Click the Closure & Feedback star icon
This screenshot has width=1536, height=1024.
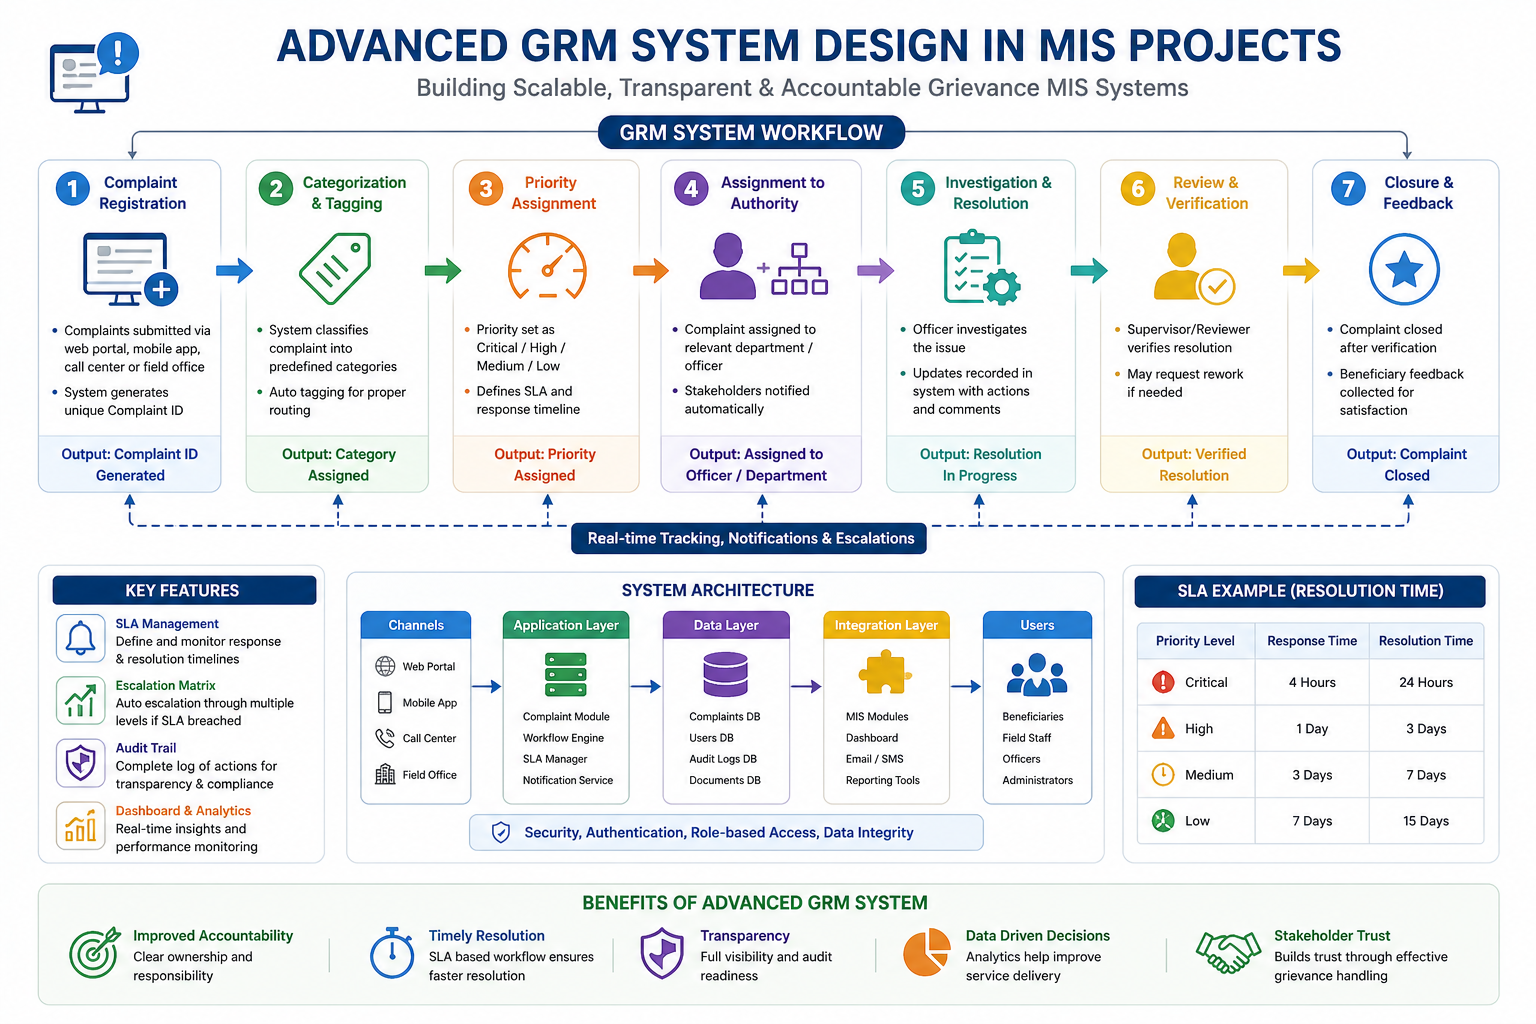(x=1404, y=269)
